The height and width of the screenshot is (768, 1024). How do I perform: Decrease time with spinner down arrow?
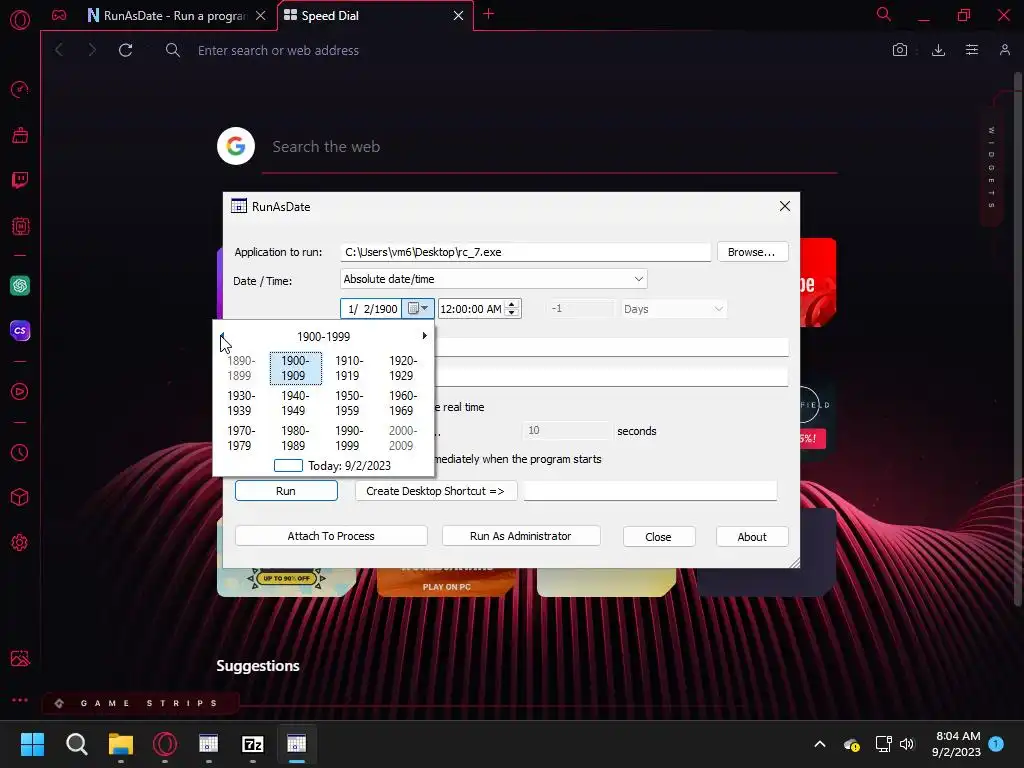tap(512, 313)
